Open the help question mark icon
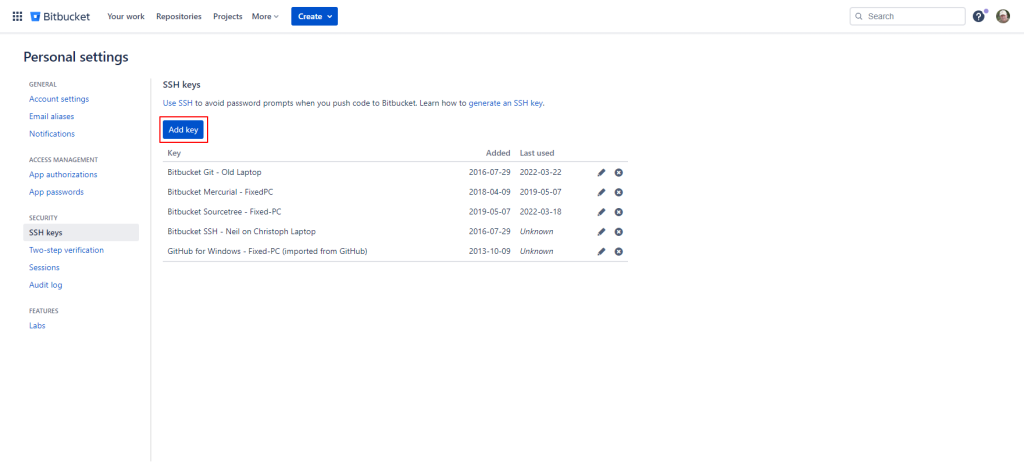1024x473 pixels. pyautogui.click(x=979, y=16)
